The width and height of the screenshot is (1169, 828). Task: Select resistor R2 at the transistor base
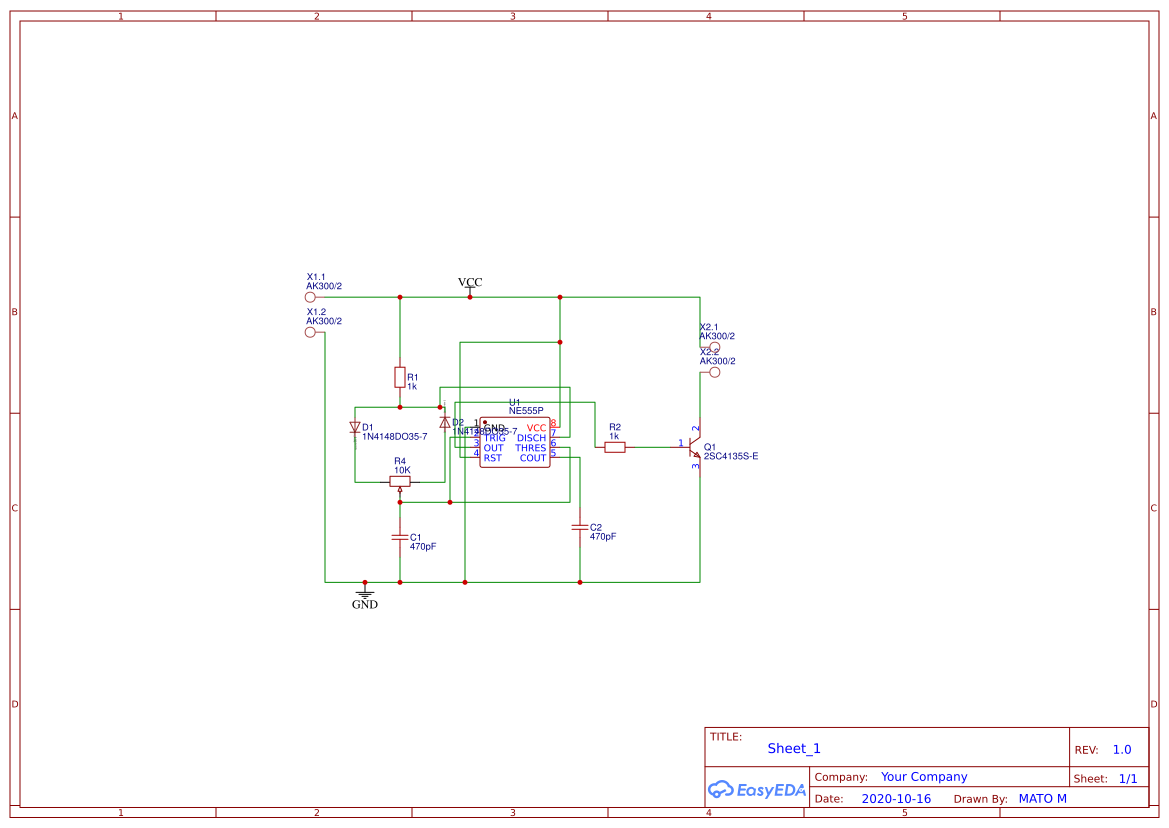point(614,447)
